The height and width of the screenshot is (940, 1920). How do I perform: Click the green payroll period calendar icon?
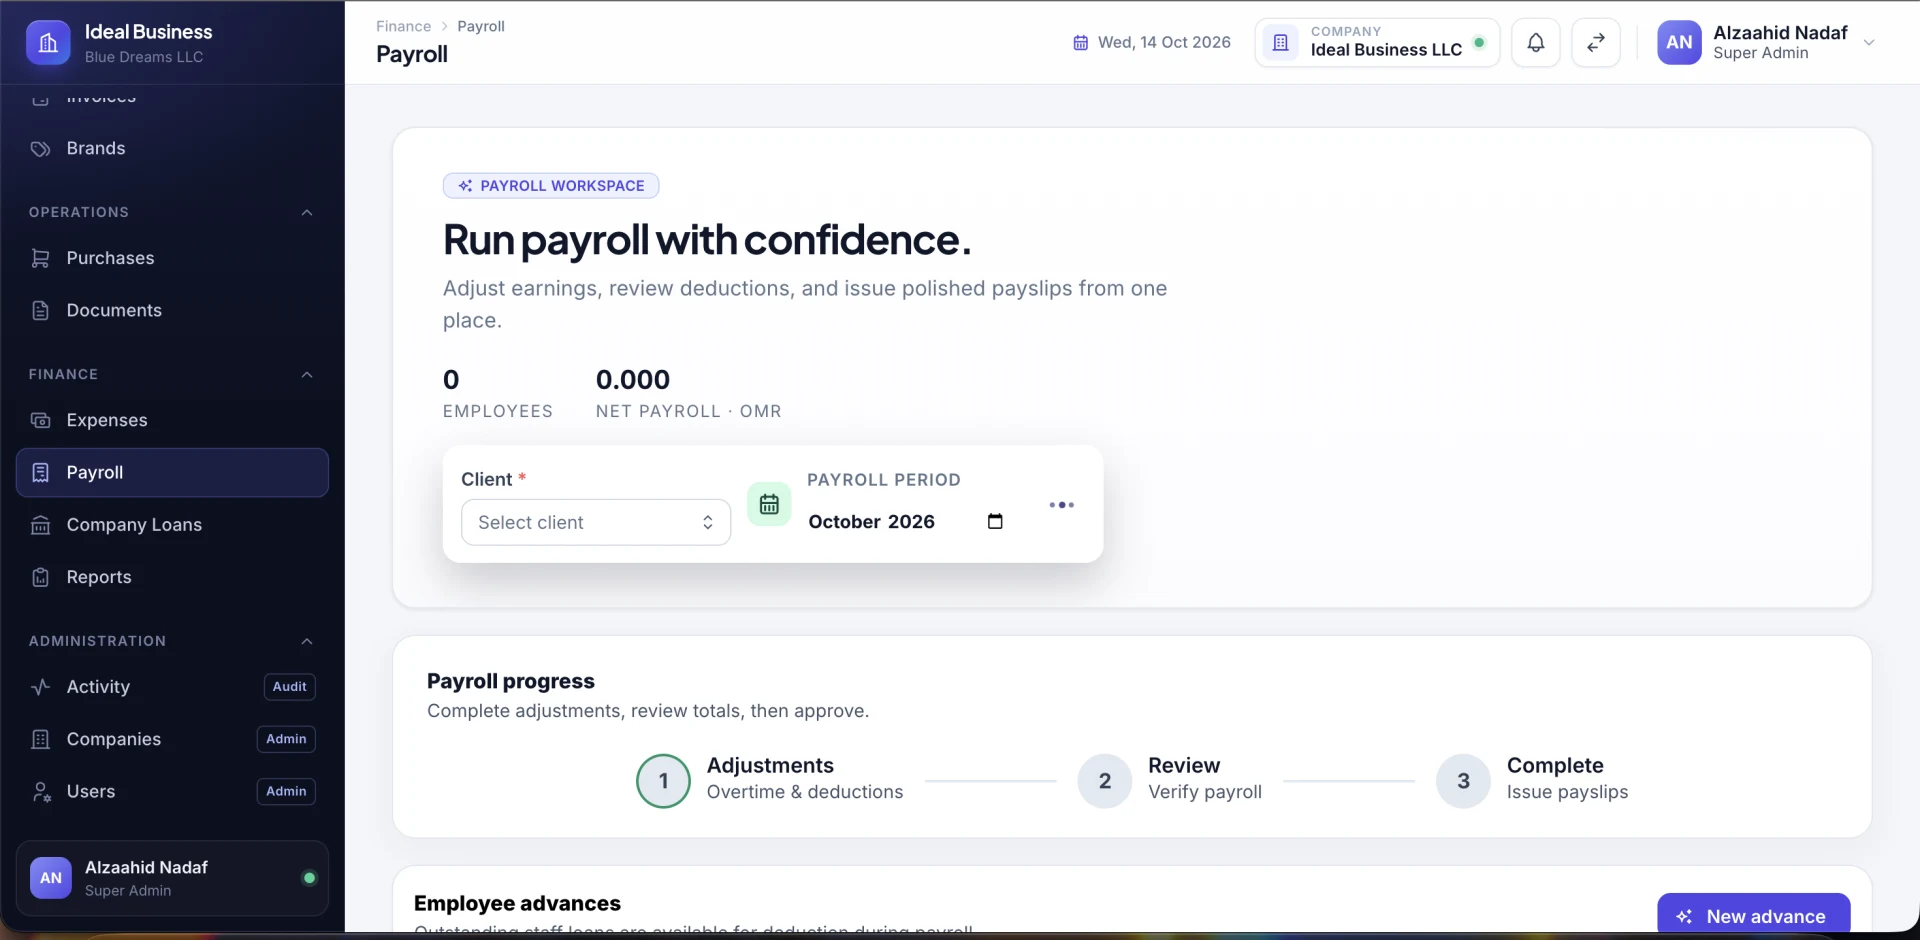coord(769,504)
